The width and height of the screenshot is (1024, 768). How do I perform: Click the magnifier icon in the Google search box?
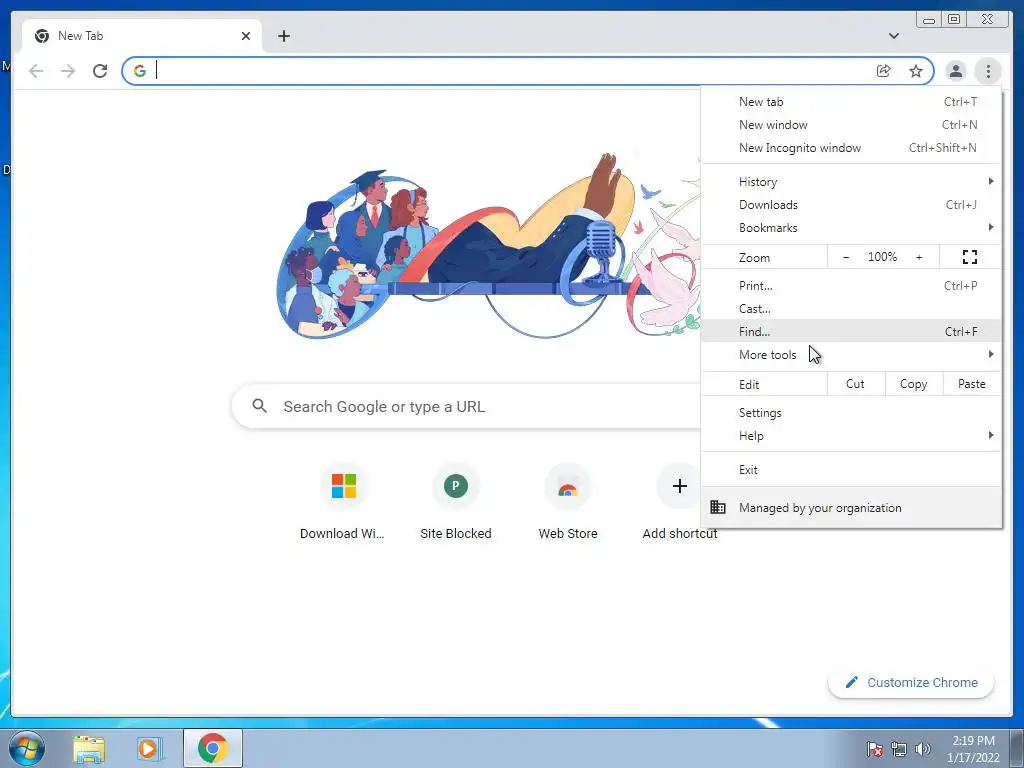[259, 406]
